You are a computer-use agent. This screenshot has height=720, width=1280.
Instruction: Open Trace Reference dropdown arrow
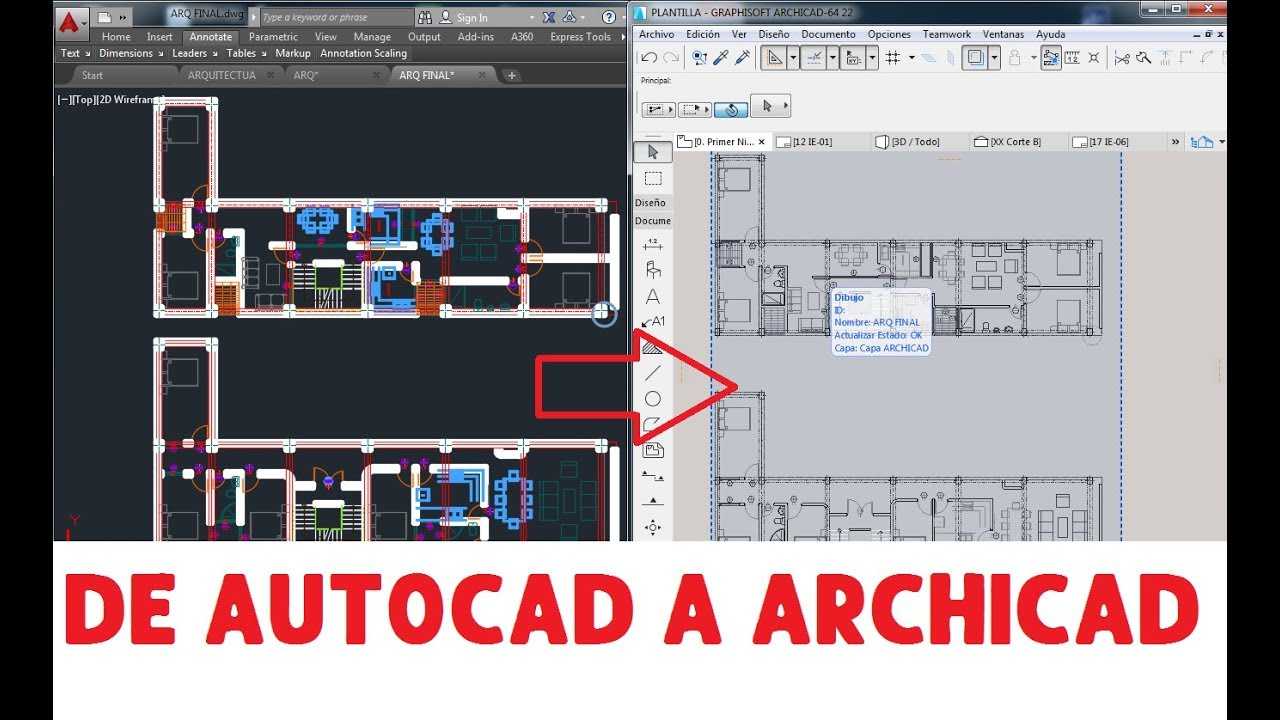click(x=995, y=58)
